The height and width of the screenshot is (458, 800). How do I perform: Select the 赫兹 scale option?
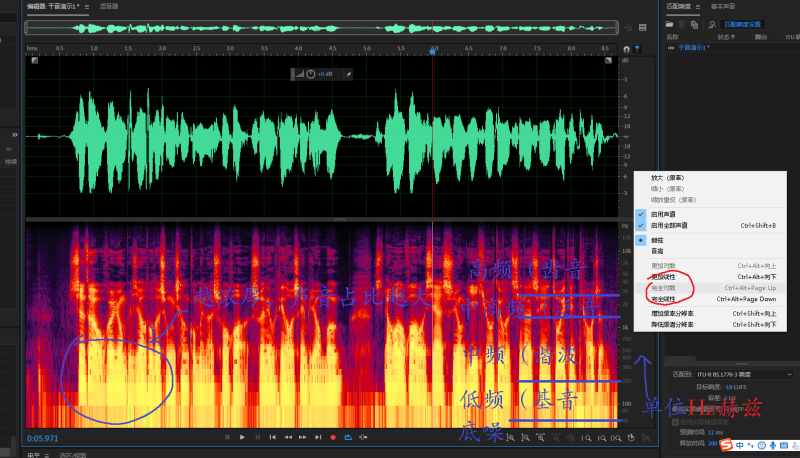tap(658, 240)
